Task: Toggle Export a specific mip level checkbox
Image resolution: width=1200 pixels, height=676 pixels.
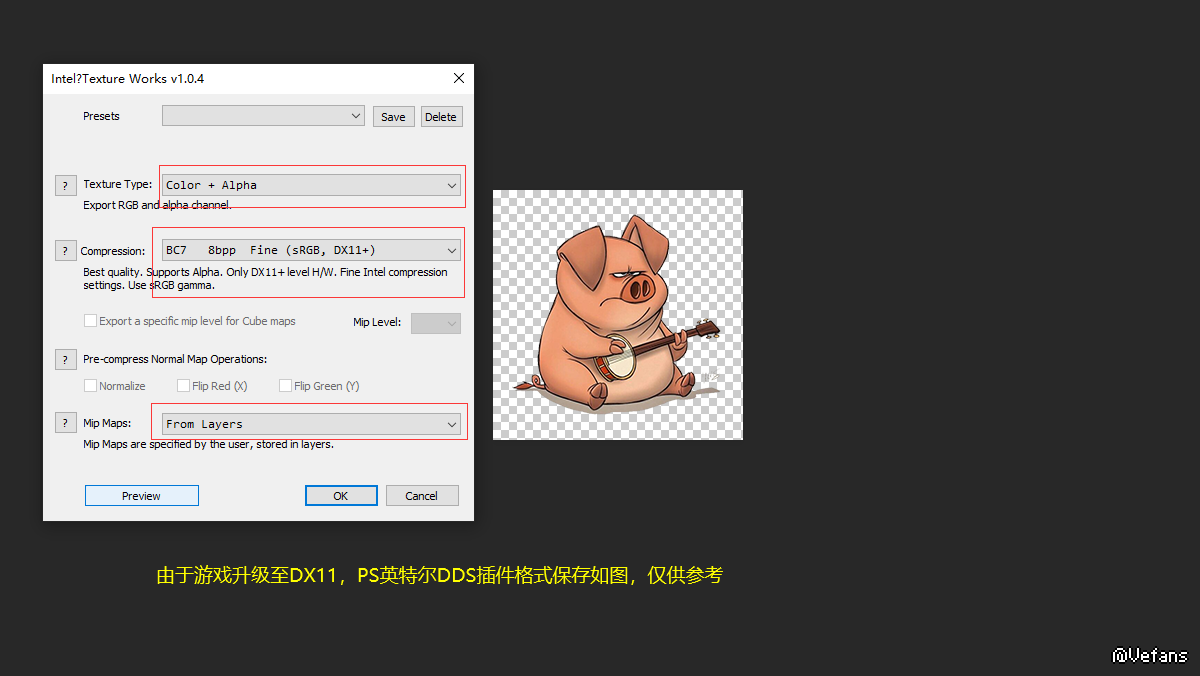Action: point(91,321)
